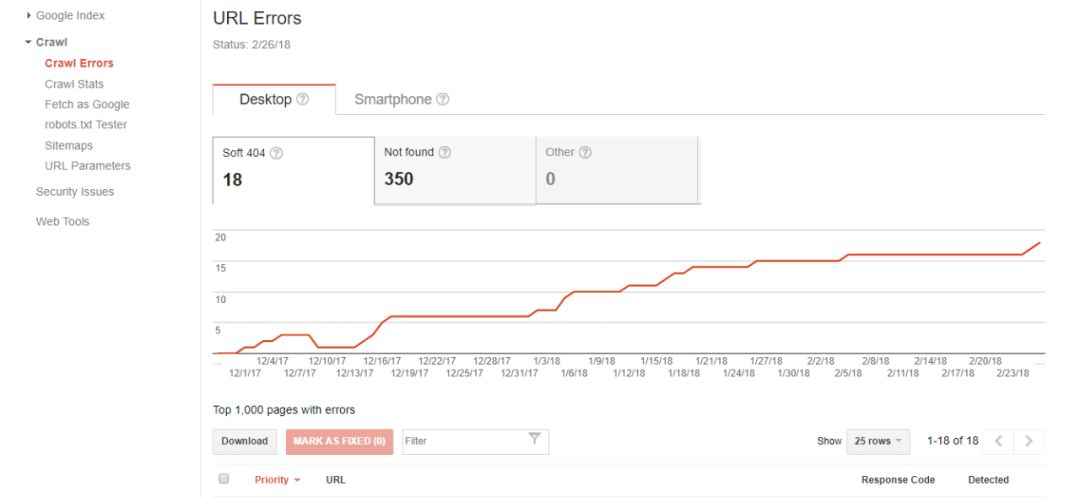The width and height of the screenshot is (1080, 498).
Task: Switch to the Smartphone tab
Action: click(x=401, y=99)
